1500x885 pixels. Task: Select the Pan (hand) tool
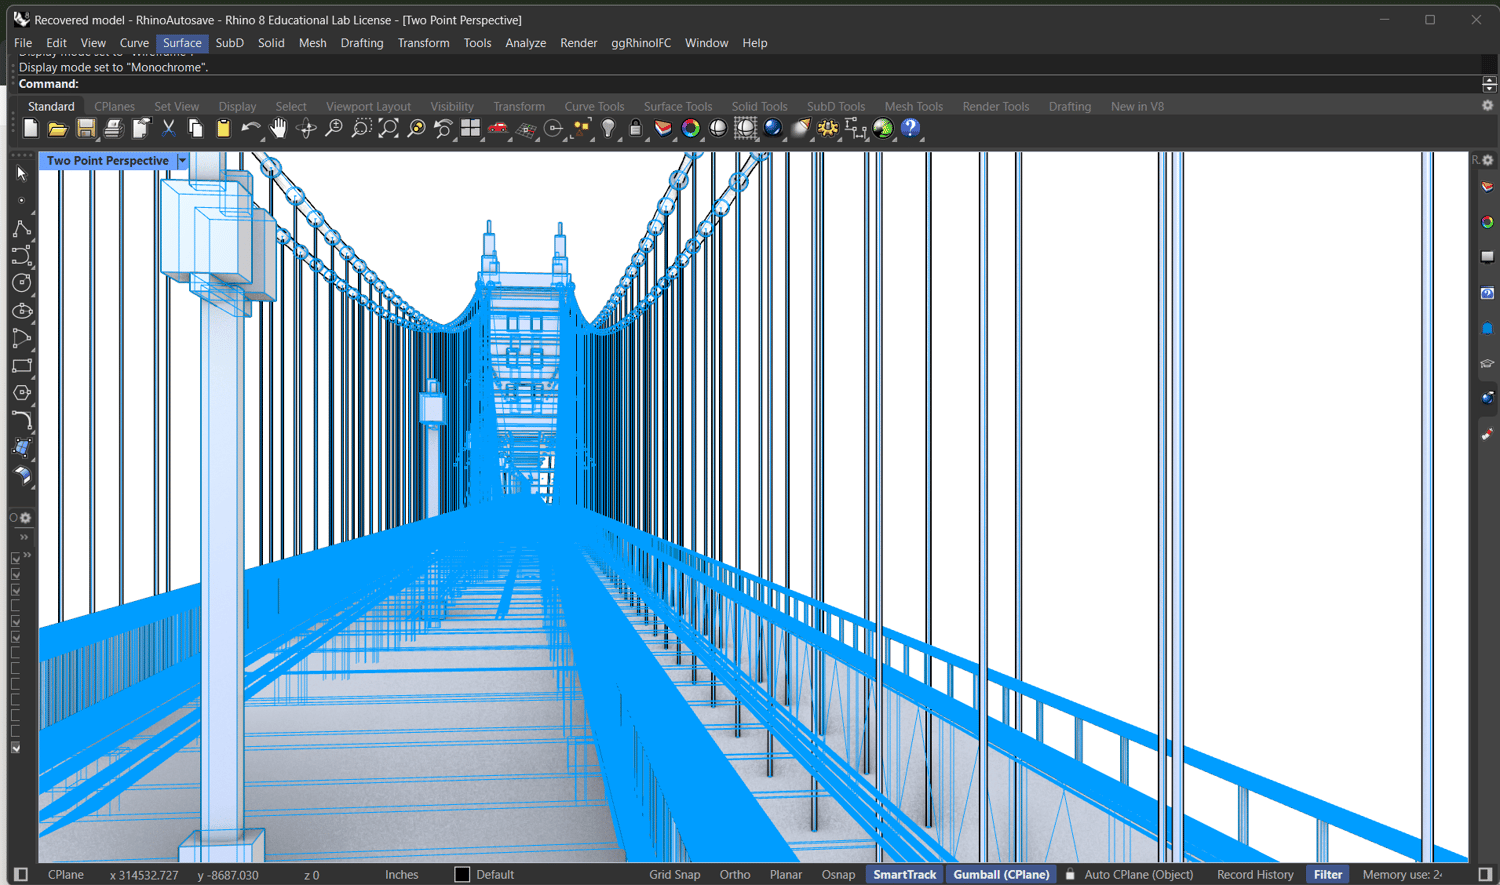click(x=278, y=128)
